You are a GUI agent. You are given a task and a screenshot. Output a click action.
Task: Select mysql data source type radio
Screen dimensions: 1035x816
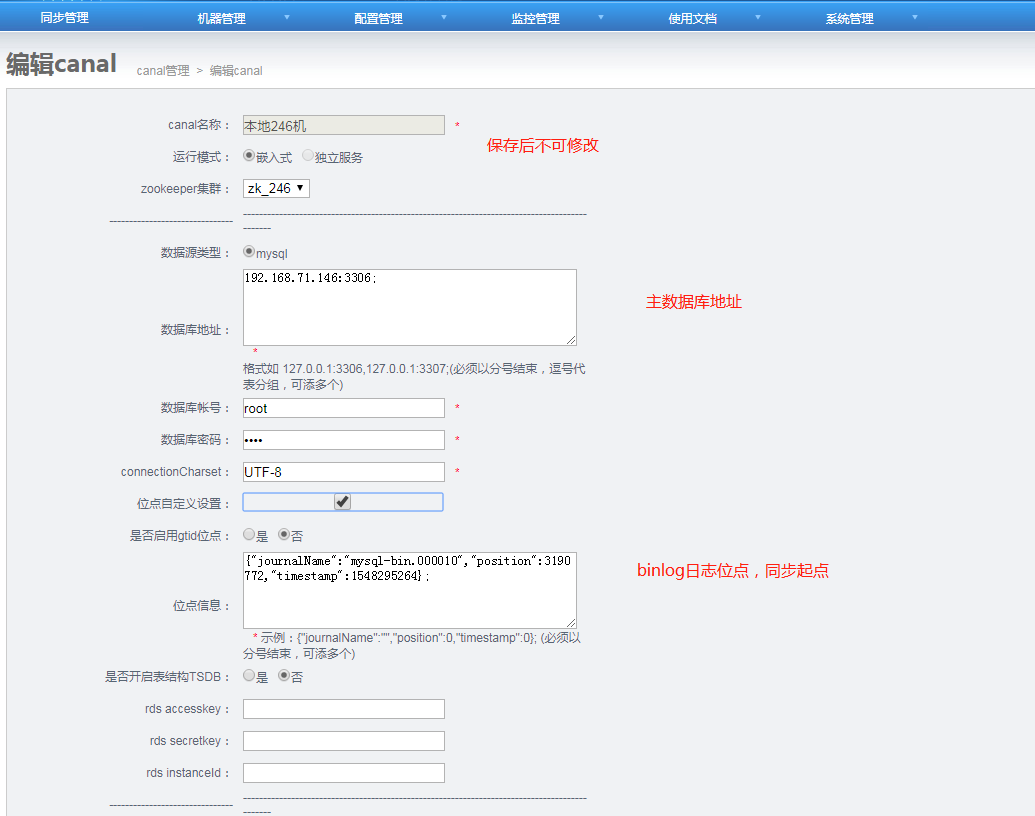pos(249,252)
